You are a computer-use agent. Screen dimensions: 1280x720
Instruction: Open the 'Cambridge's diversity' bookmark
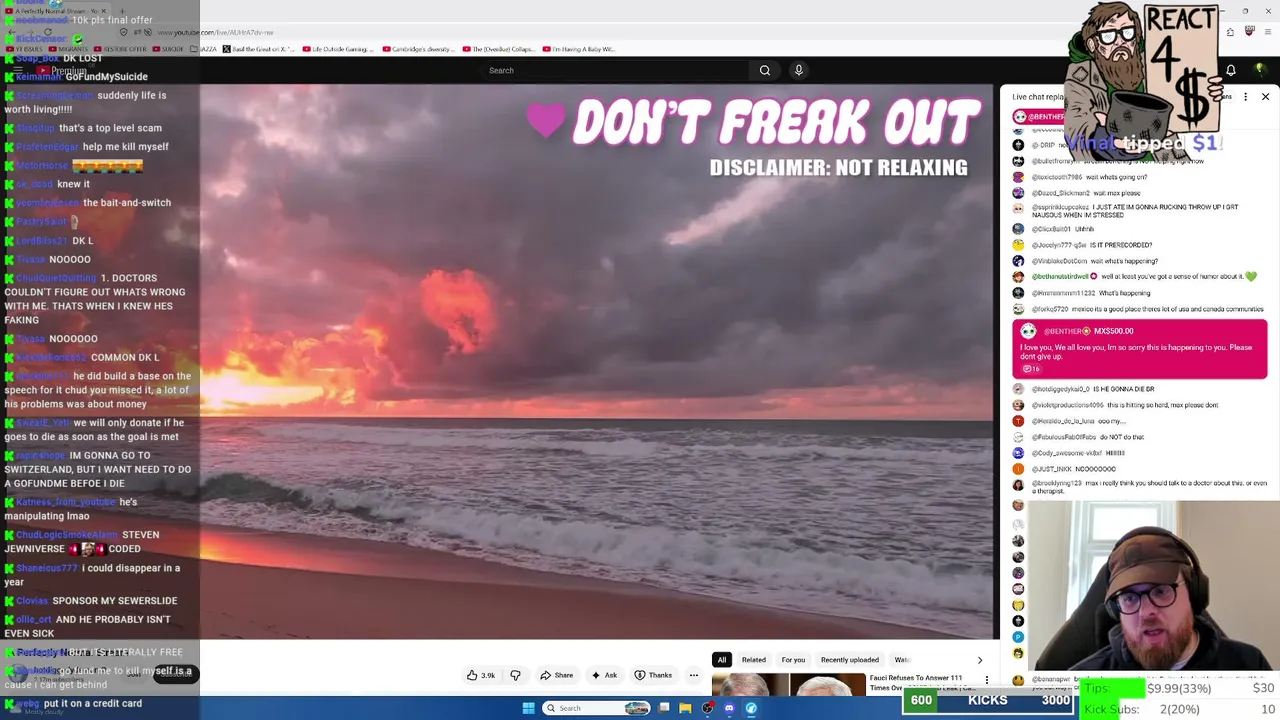420,49
